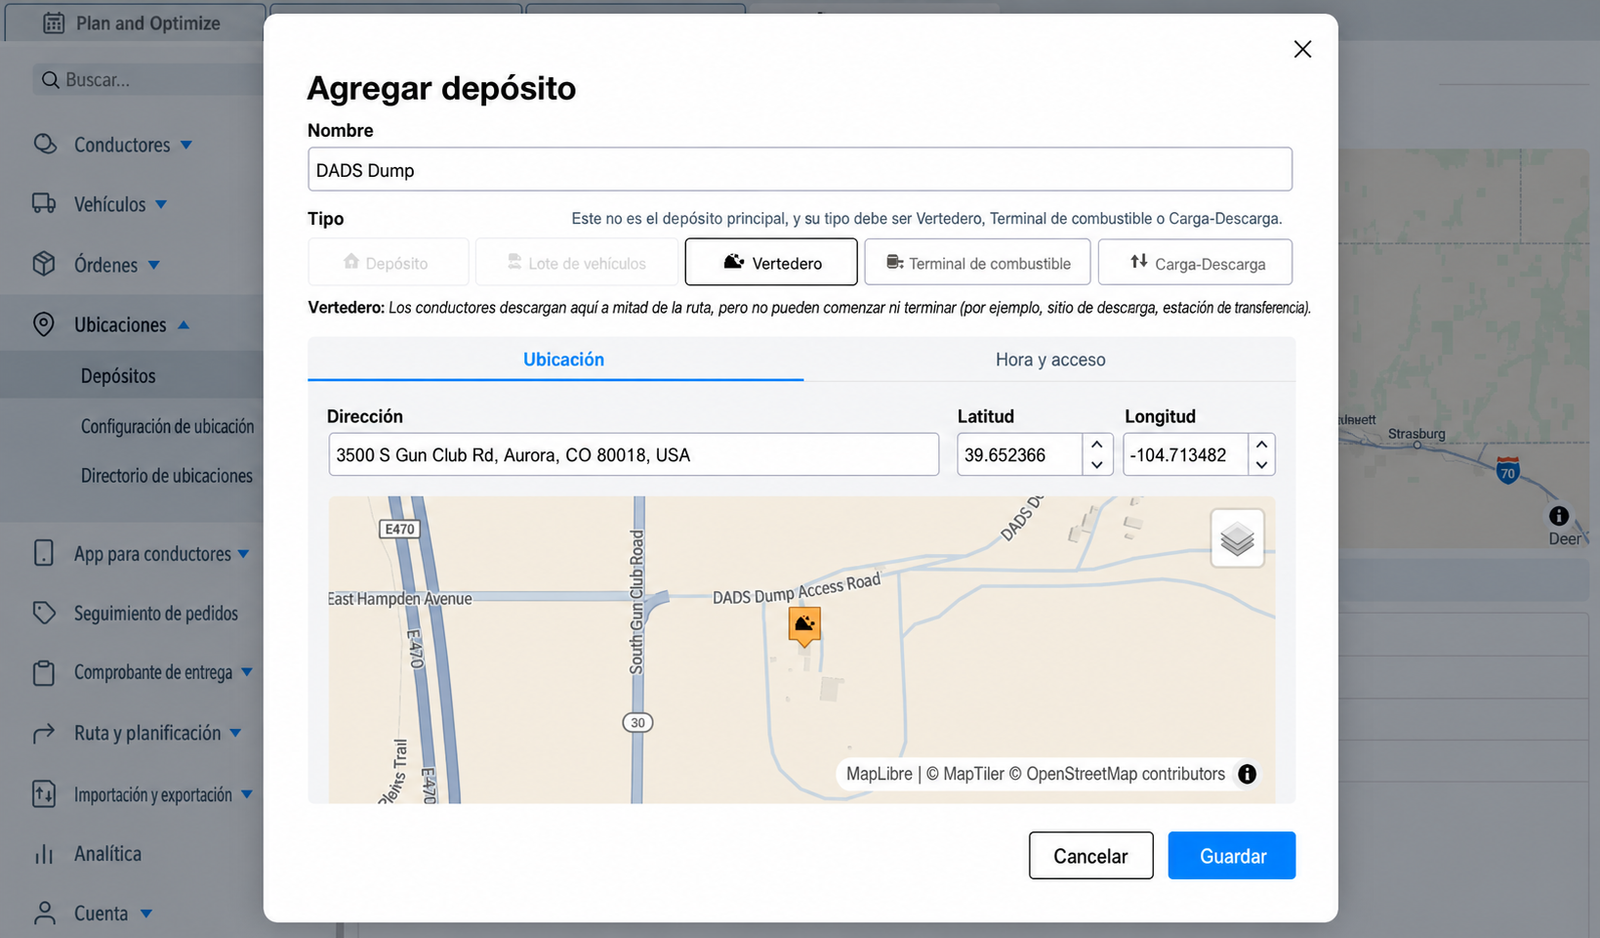Click the Longitud input field
This screenshot has width=1600, height=938.
(x=1185, y=455)
